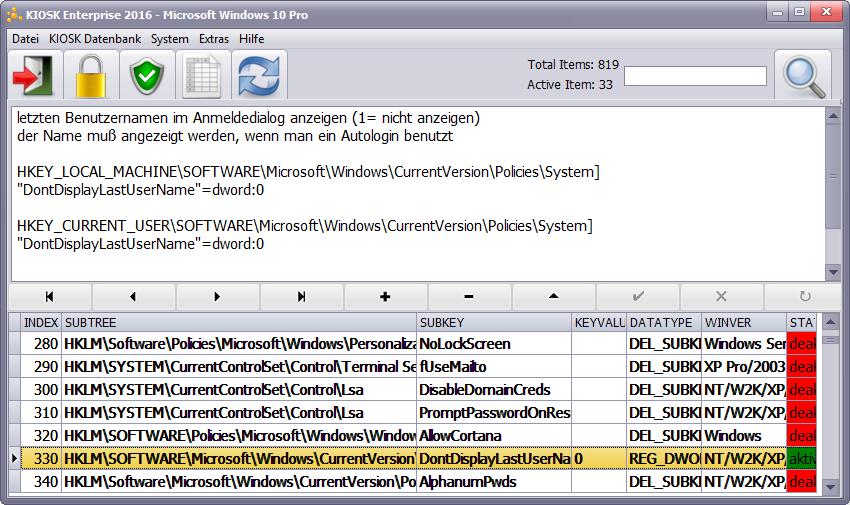Image resolution: width=850 pixels, height=505 pixels.
Task: Click the edit record up-triangle button
Action: 553,296
